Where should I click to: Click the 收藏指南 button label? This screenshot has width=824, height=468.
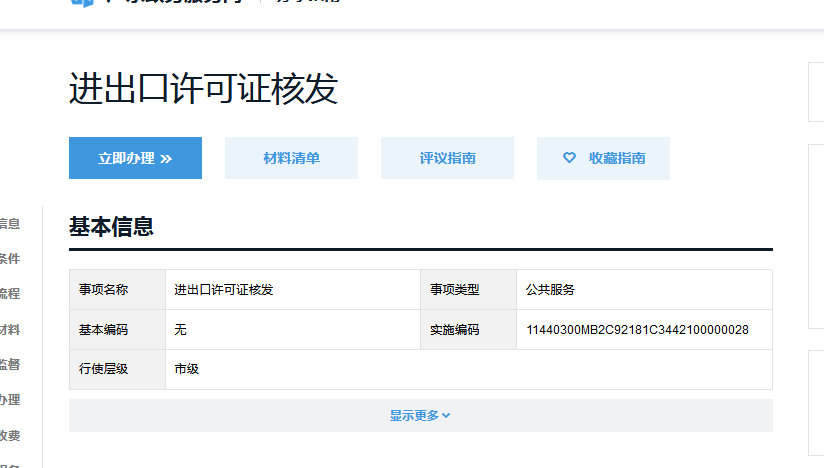616,158
